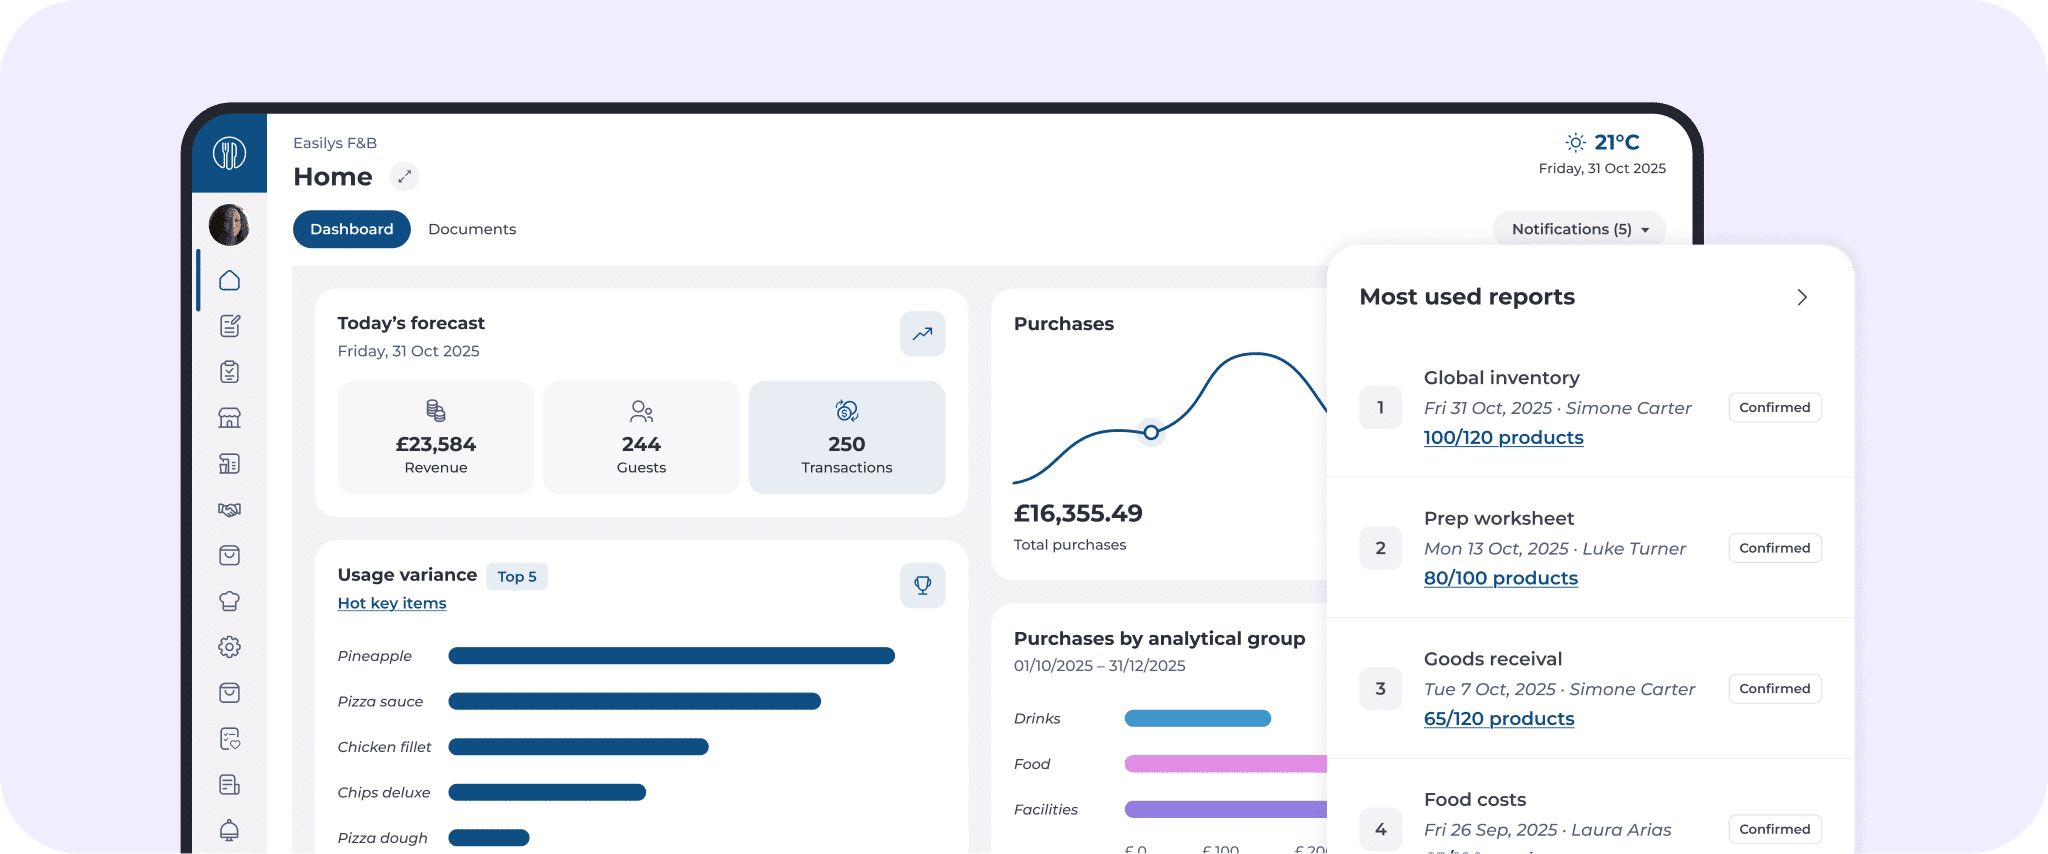Switch to the Documents tab
Viewport: 2048px width, 854px height.
(x=472, y=229)
